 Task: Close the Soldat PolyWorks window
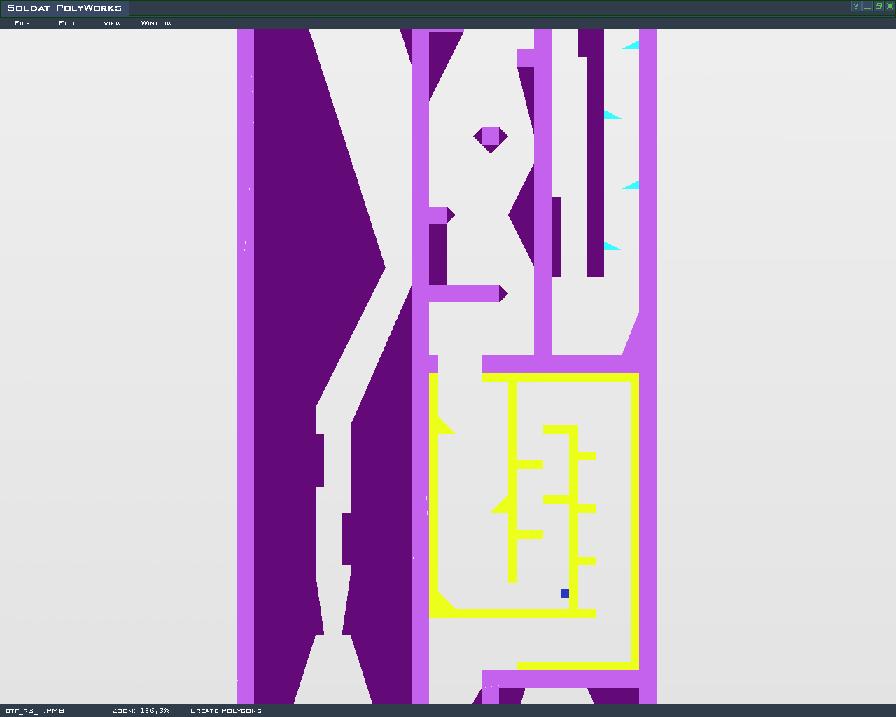pyautogui.click(x=889, y=6)
